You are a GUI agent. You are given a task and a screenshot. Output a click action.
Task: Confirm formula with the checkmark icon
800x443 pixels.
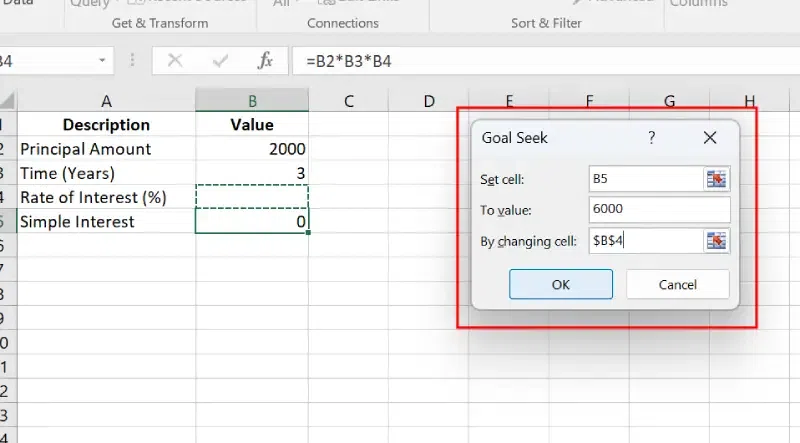[220, 61]
